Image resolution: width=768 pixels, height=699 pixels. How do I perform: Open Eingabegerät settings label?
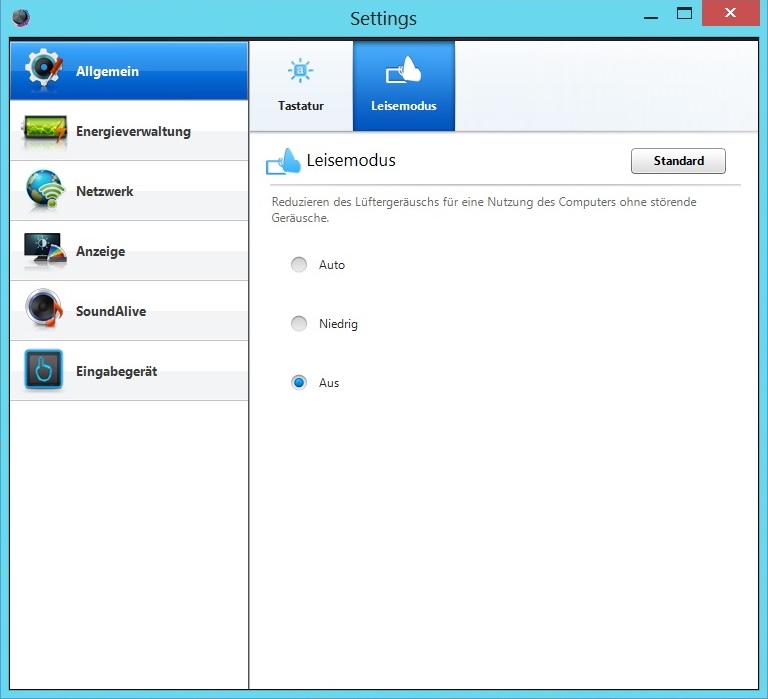pyautogui.click(x=117, y=371)
